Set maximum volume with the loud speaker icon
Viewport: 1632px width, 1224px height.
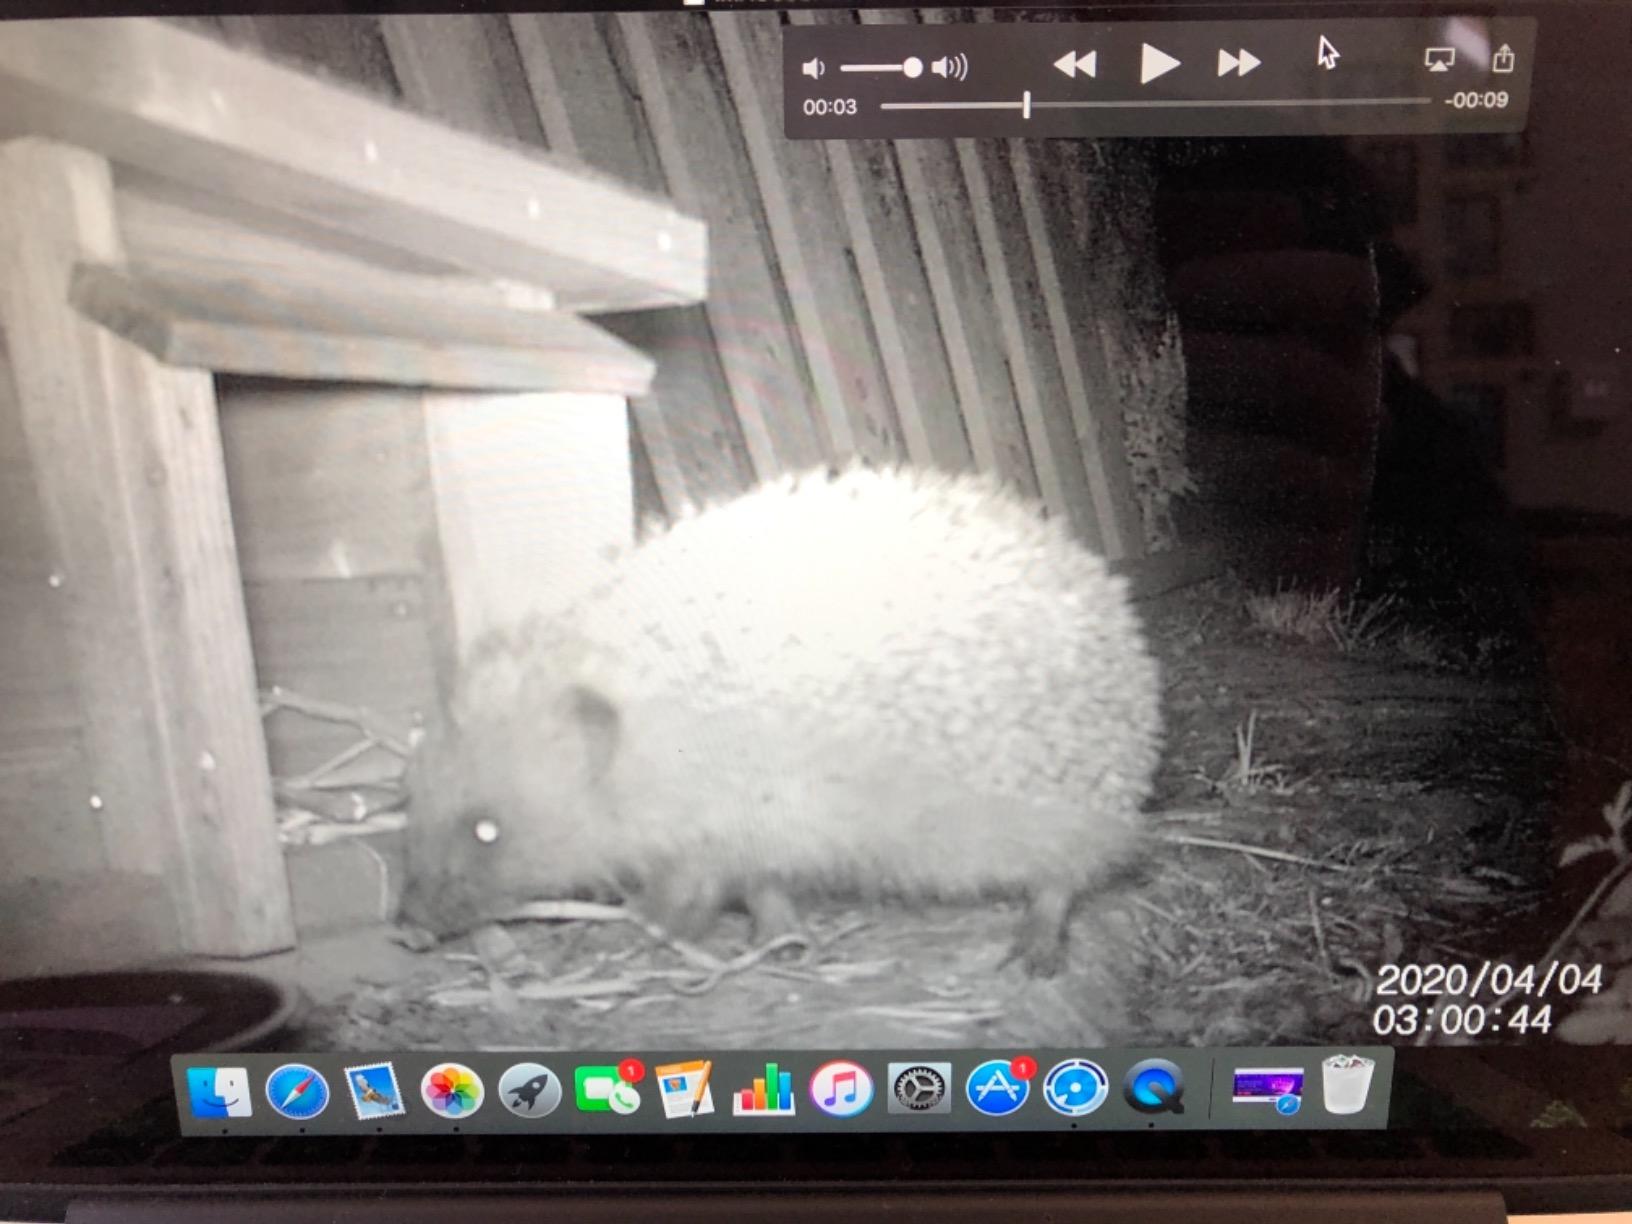point(950,67)
